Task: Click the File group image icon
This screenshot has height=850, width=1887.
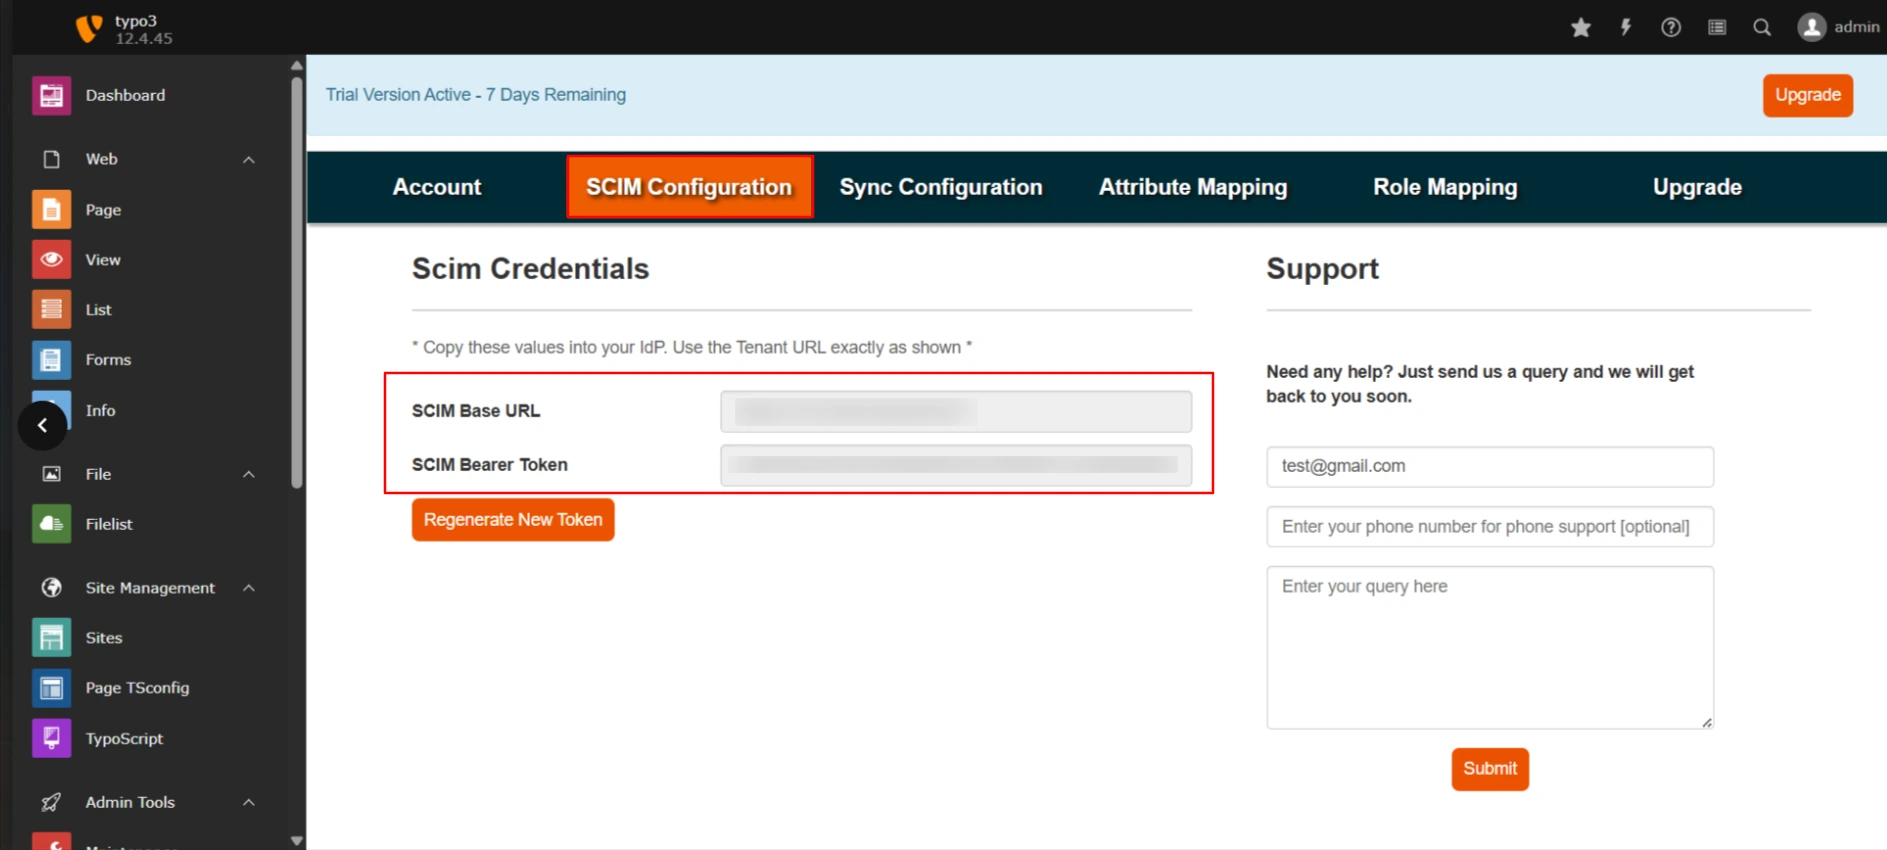Action: [51, 474]
